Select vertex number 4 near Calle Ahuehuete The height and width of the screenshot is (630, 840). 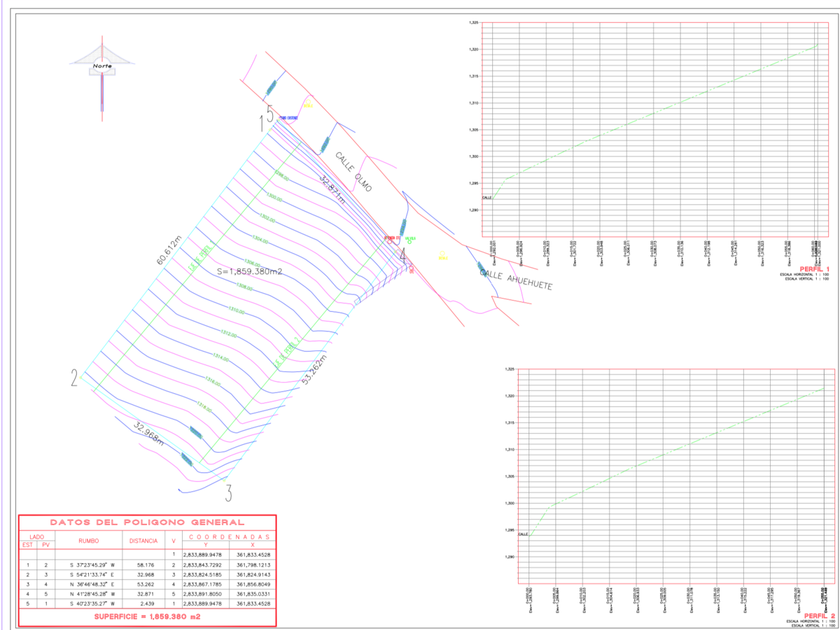(403, 256)
